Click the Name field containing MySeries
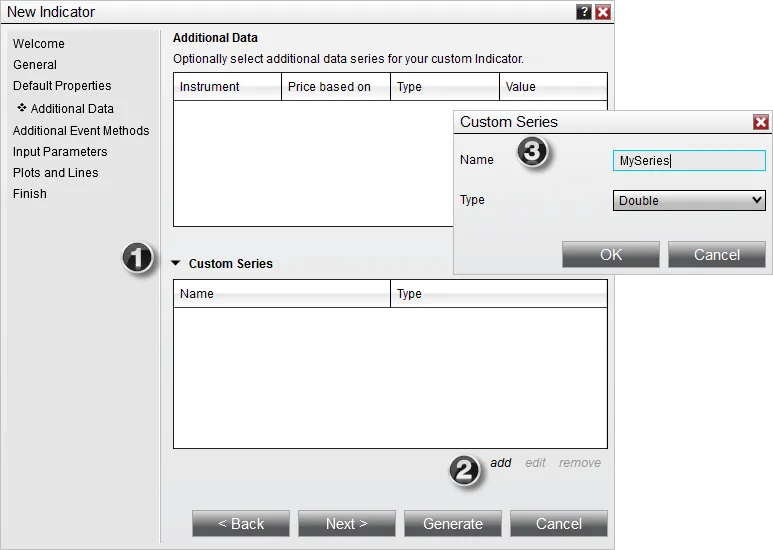The width and height of the screenshot is (773, 550). pyautogui.click(x=689, y=161)
